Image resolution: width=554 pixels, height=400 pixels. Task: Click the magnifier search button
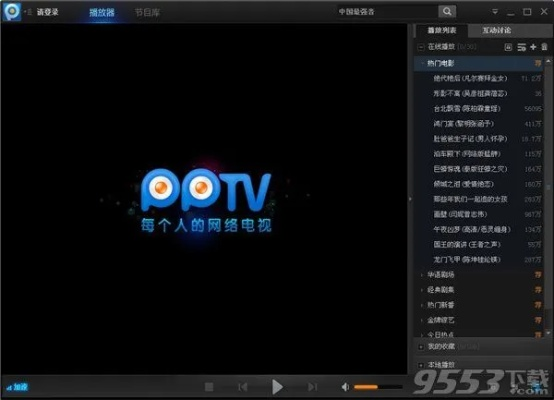pyautogui.click(x=447, y=12)
